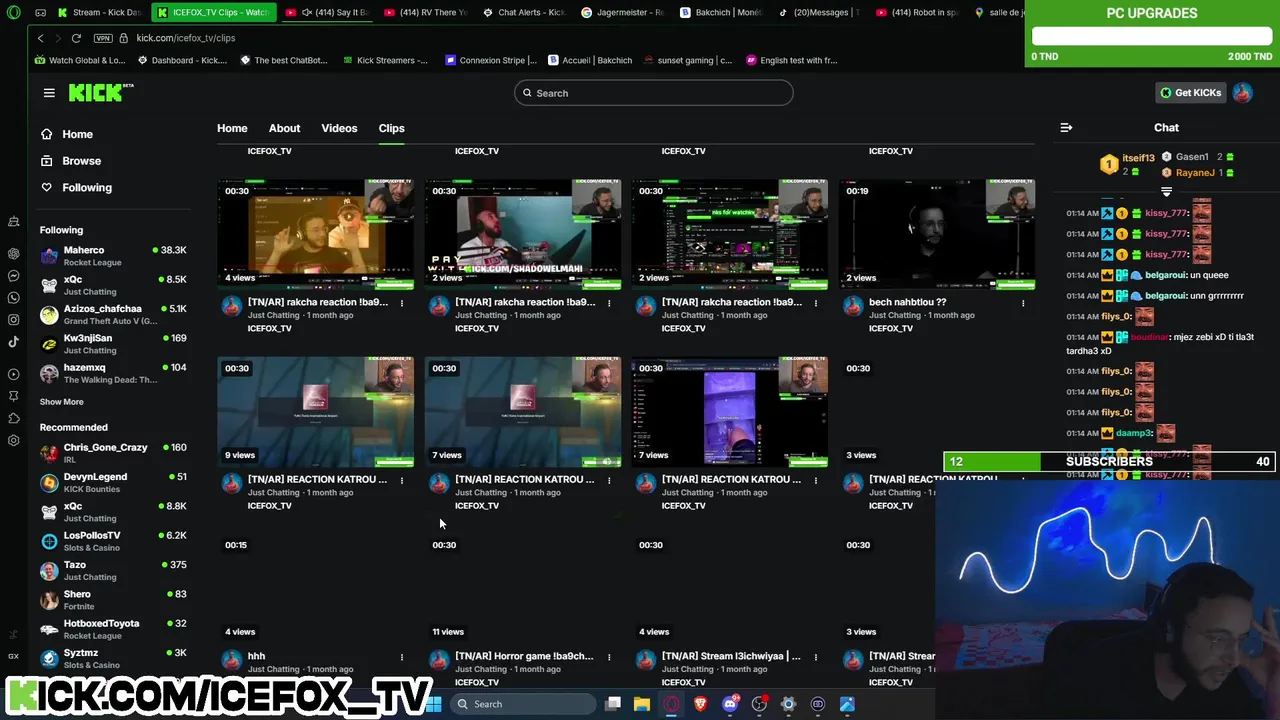
Task: Click the Kick search field
Action: (653, 93)
